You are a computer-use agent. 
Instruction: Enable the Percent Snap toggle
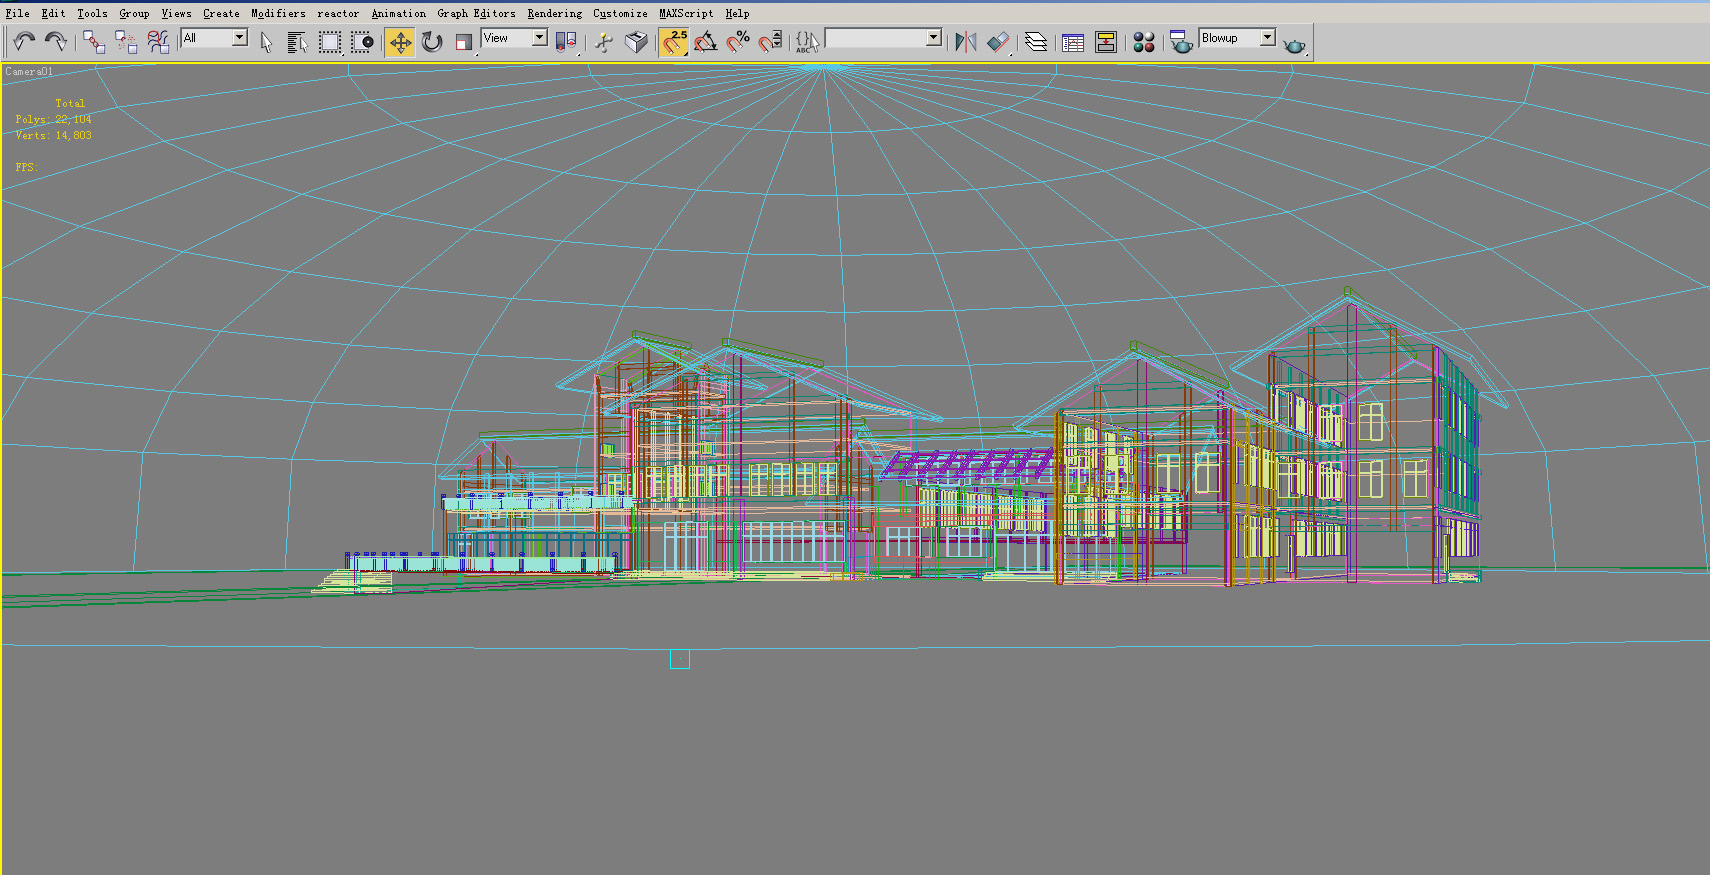click(738, 42)
